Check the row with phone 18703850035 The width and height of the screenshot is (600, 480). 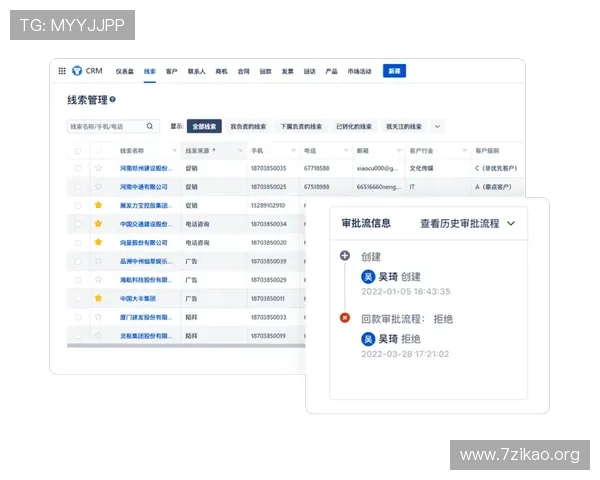pyautogui.click(x=78, y=168)
